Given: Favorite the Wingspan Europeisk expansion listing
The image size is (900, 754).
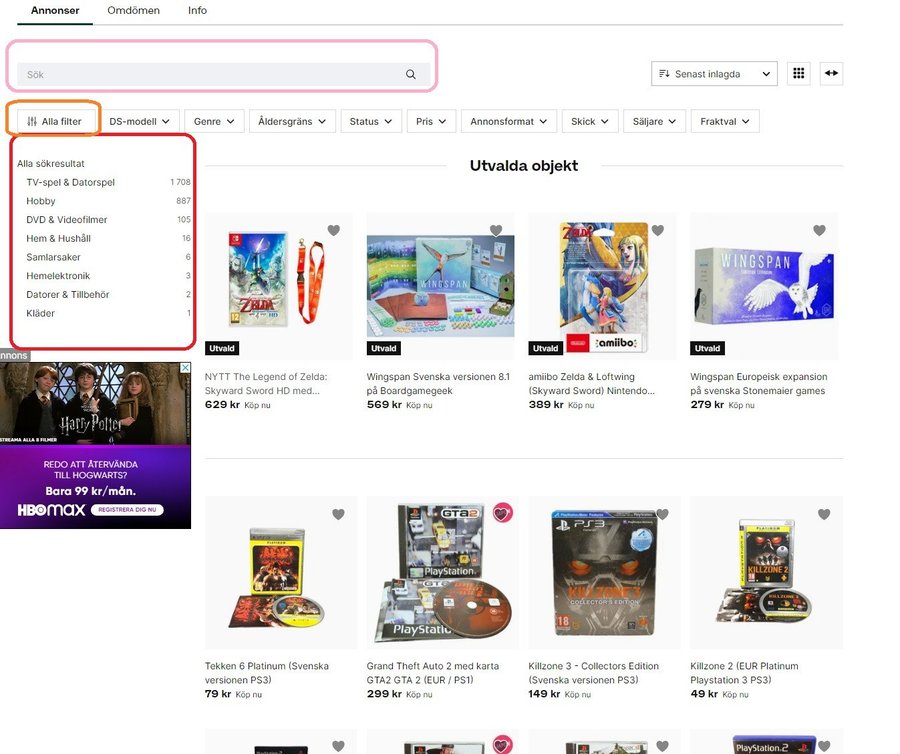Looking at the screenshot, I should (x=819, y=230).
